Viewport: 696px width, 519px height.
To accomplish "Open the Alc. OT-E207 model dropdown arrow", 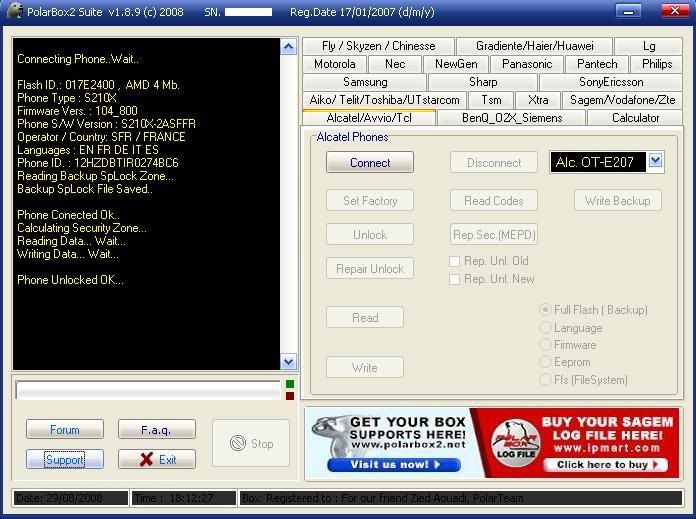I will pyautogui.click(x=655, y=161).
